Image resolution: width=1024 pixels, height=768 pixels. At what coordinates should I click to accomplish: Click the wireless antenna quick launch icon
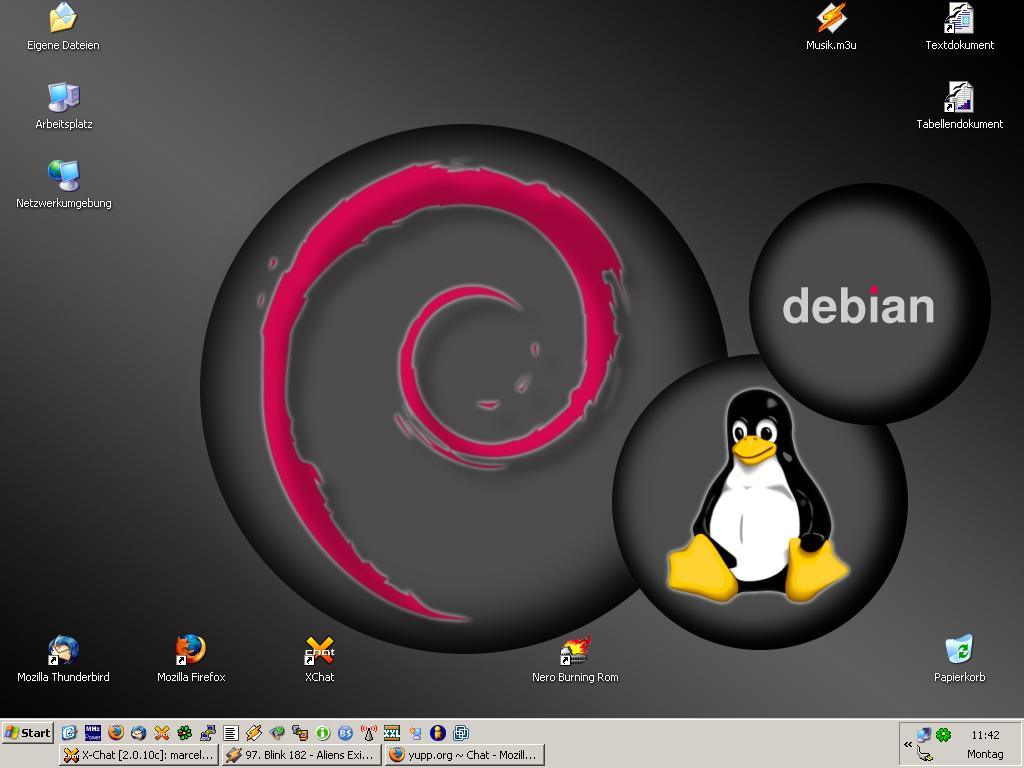coord(369,733)
